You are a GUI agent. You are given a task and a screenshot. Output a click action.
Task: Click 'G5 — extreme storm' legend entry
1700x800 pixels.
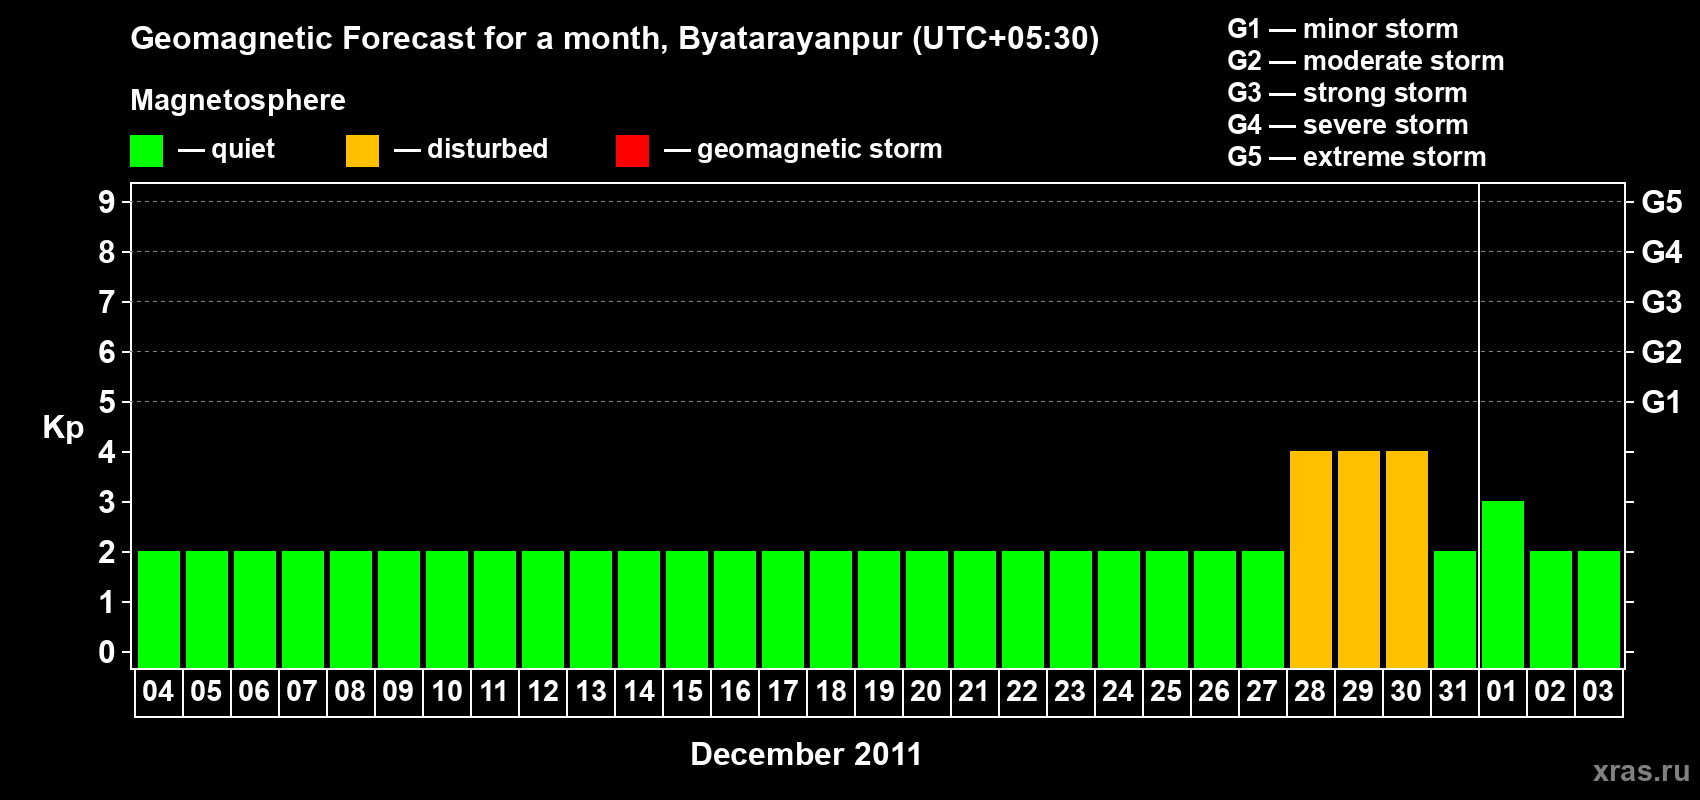point(1356,157)
